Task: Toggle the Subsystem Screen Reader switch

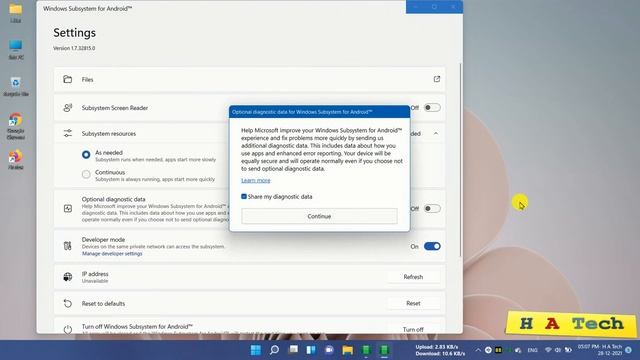Action: [432, 108]
